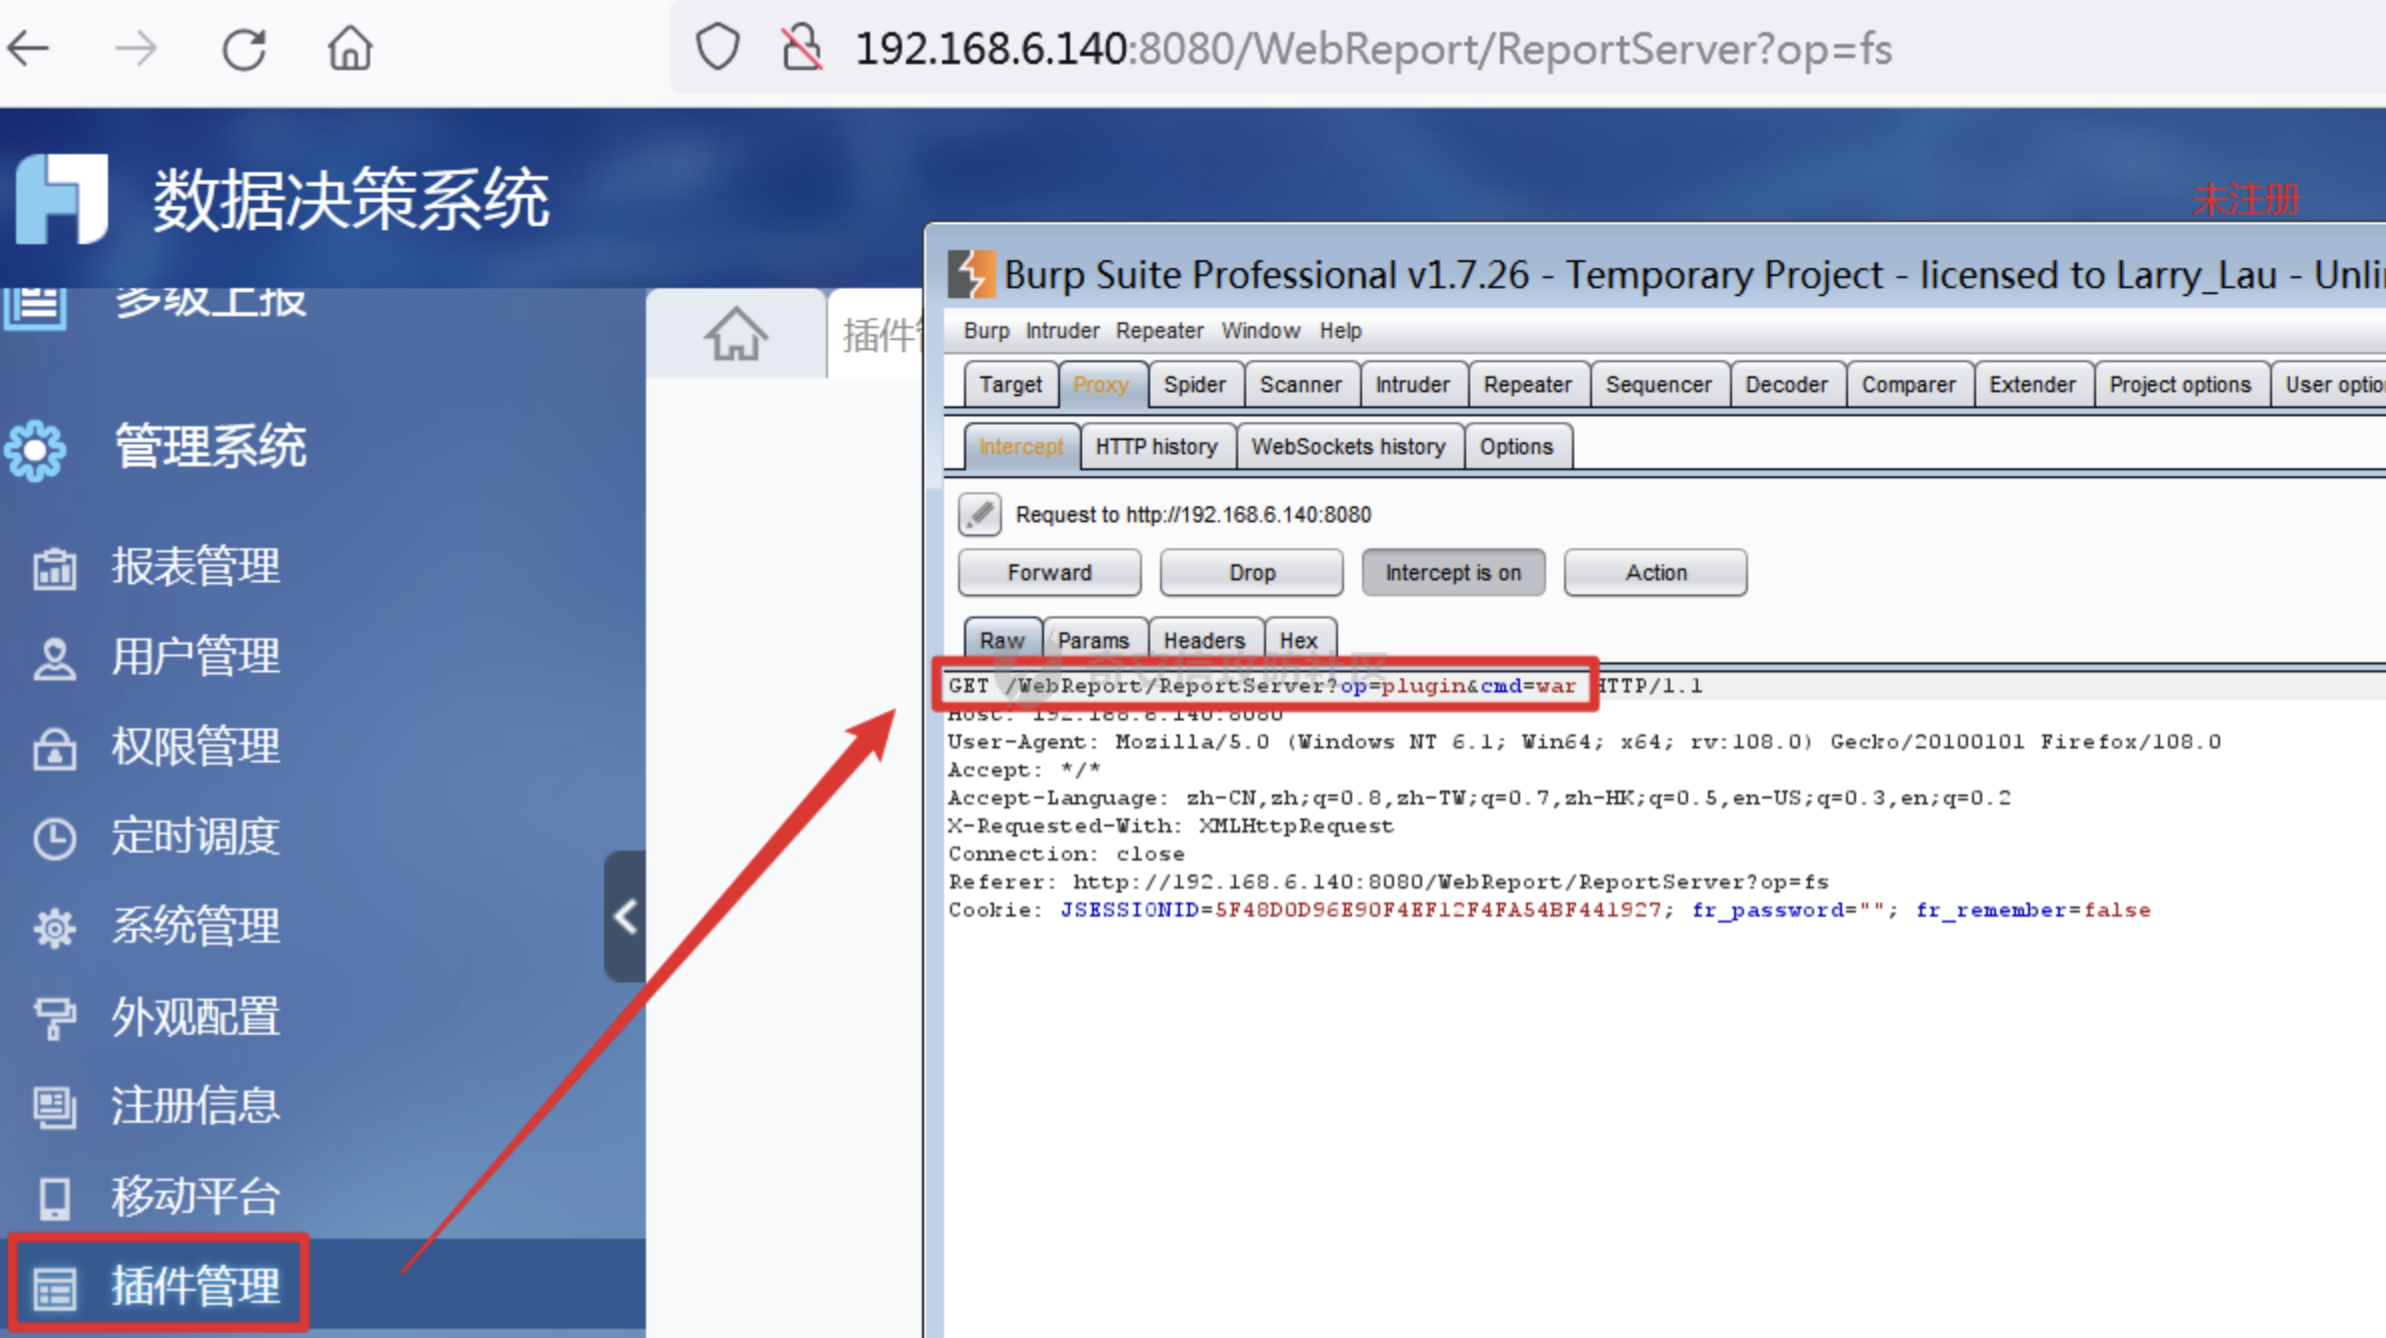Click the browser forward arrow
The image size is (2386, 1338).
click(x=135, y=48)
